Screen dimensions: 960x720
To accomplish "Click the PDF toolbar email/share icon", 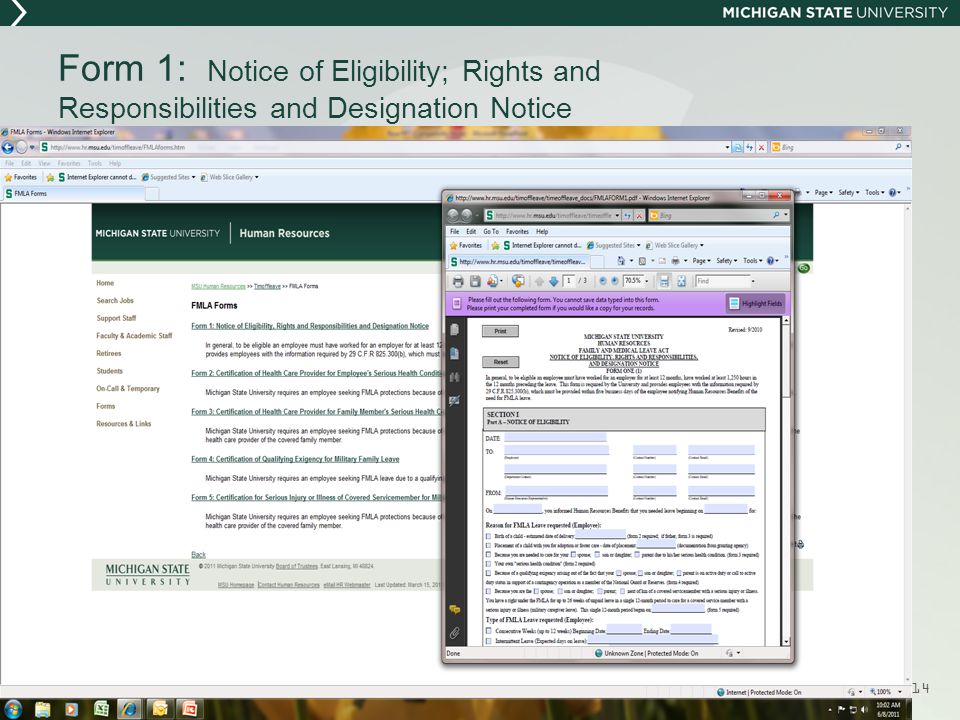I will (x=492, y=281).
